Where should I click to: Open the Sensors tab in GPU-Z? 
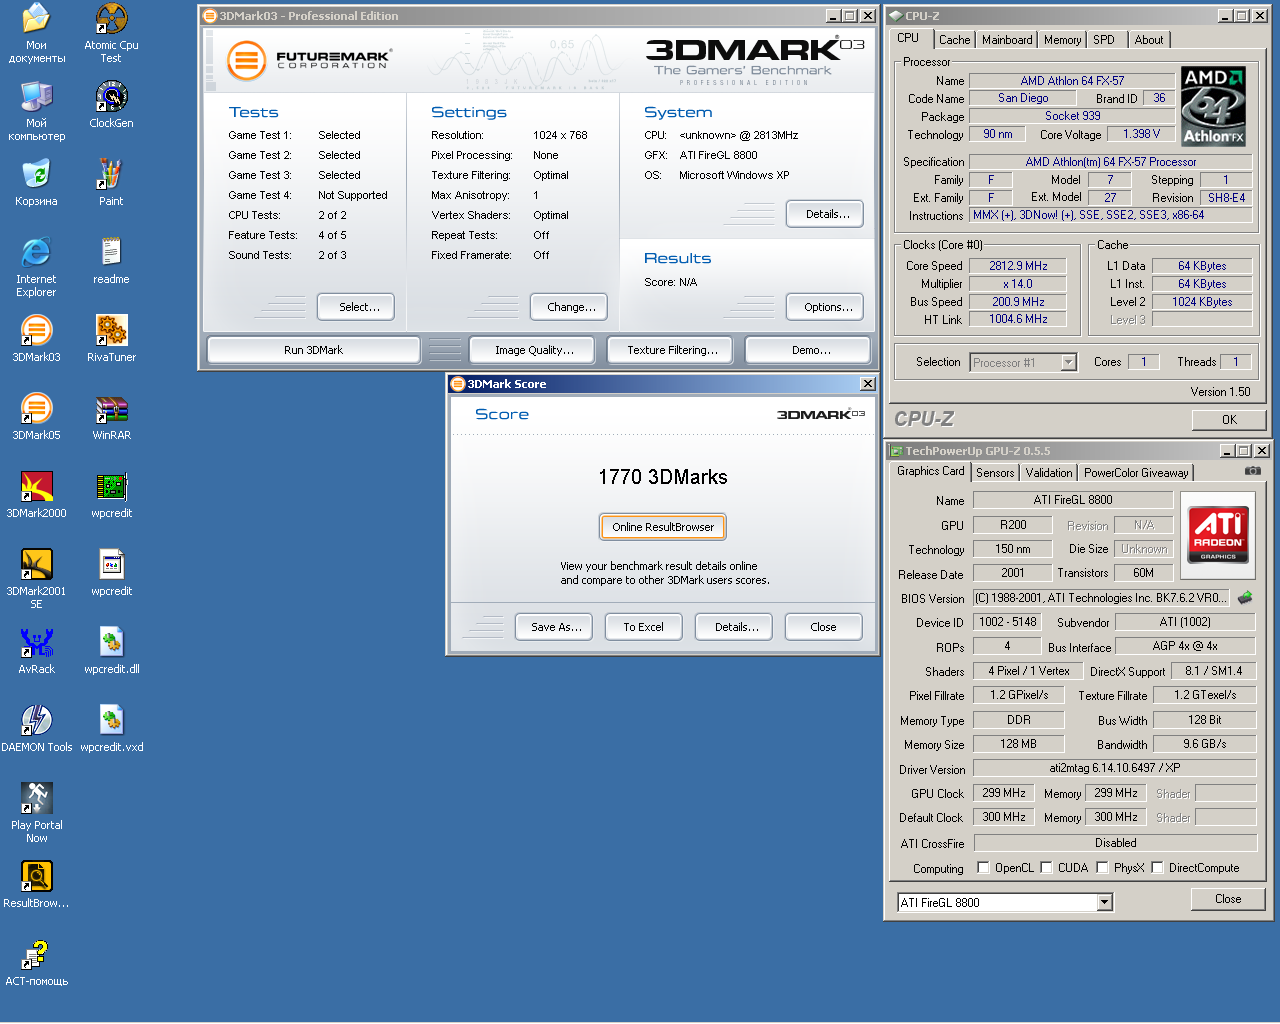[995, 473]
